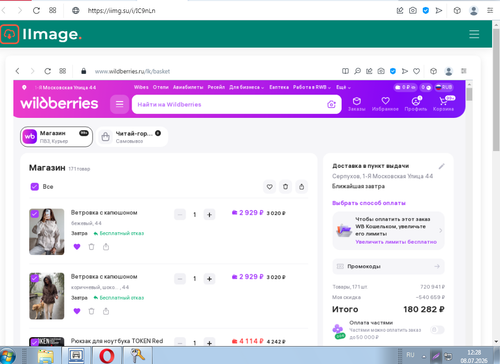Open Корзина cart icon
Image resolution: width=500 pixels, height=364 pixels.
[443, 104]
